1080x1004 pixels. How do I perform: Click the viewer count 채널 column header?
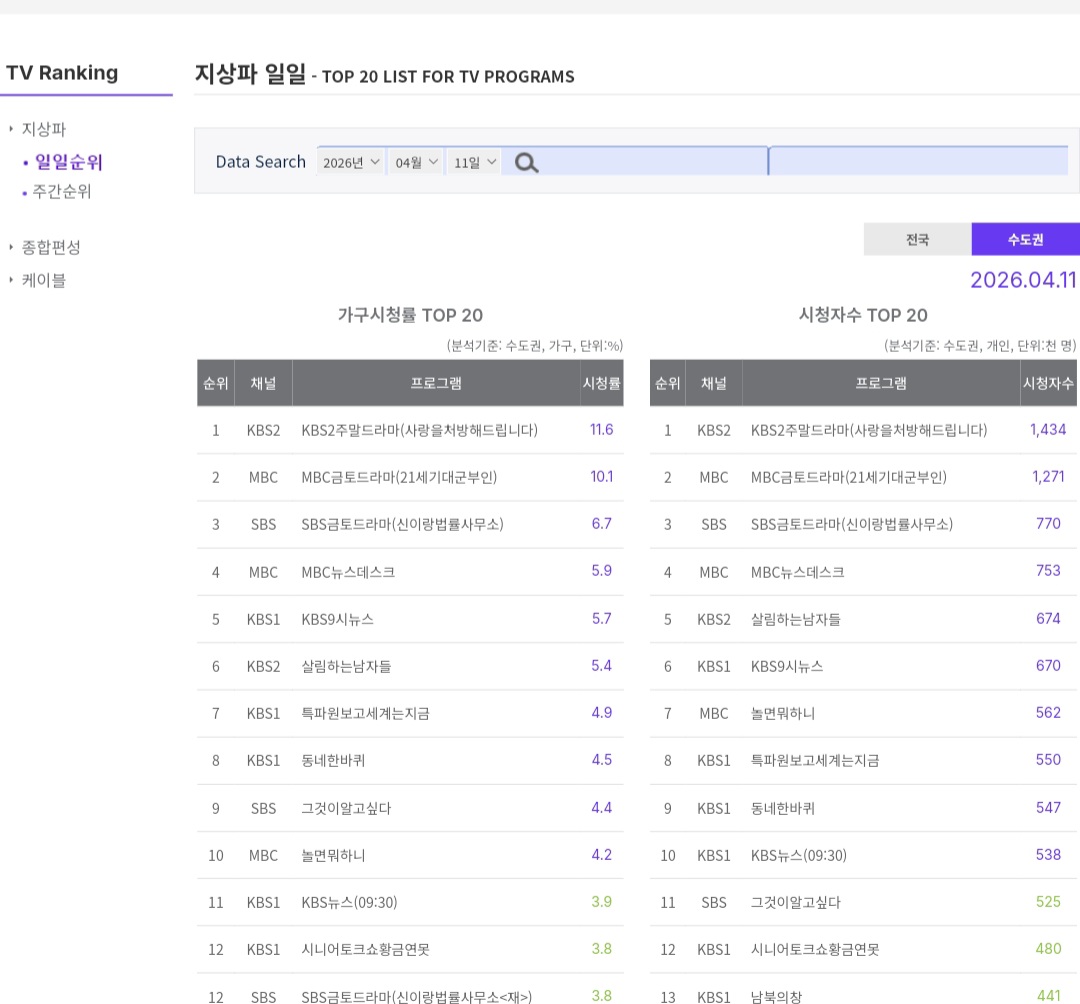pyautogui.click(x=714, y=383)
